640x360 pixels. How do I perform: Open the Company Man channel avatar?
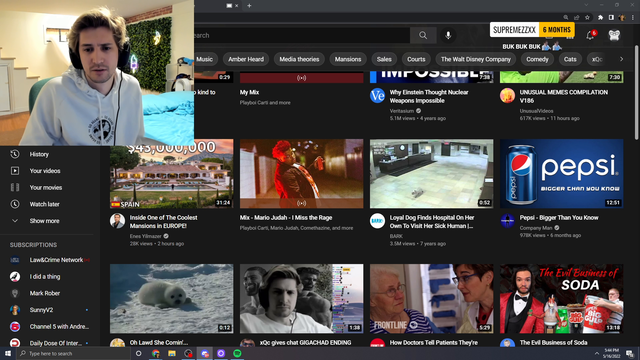click(x=507, y=221)
